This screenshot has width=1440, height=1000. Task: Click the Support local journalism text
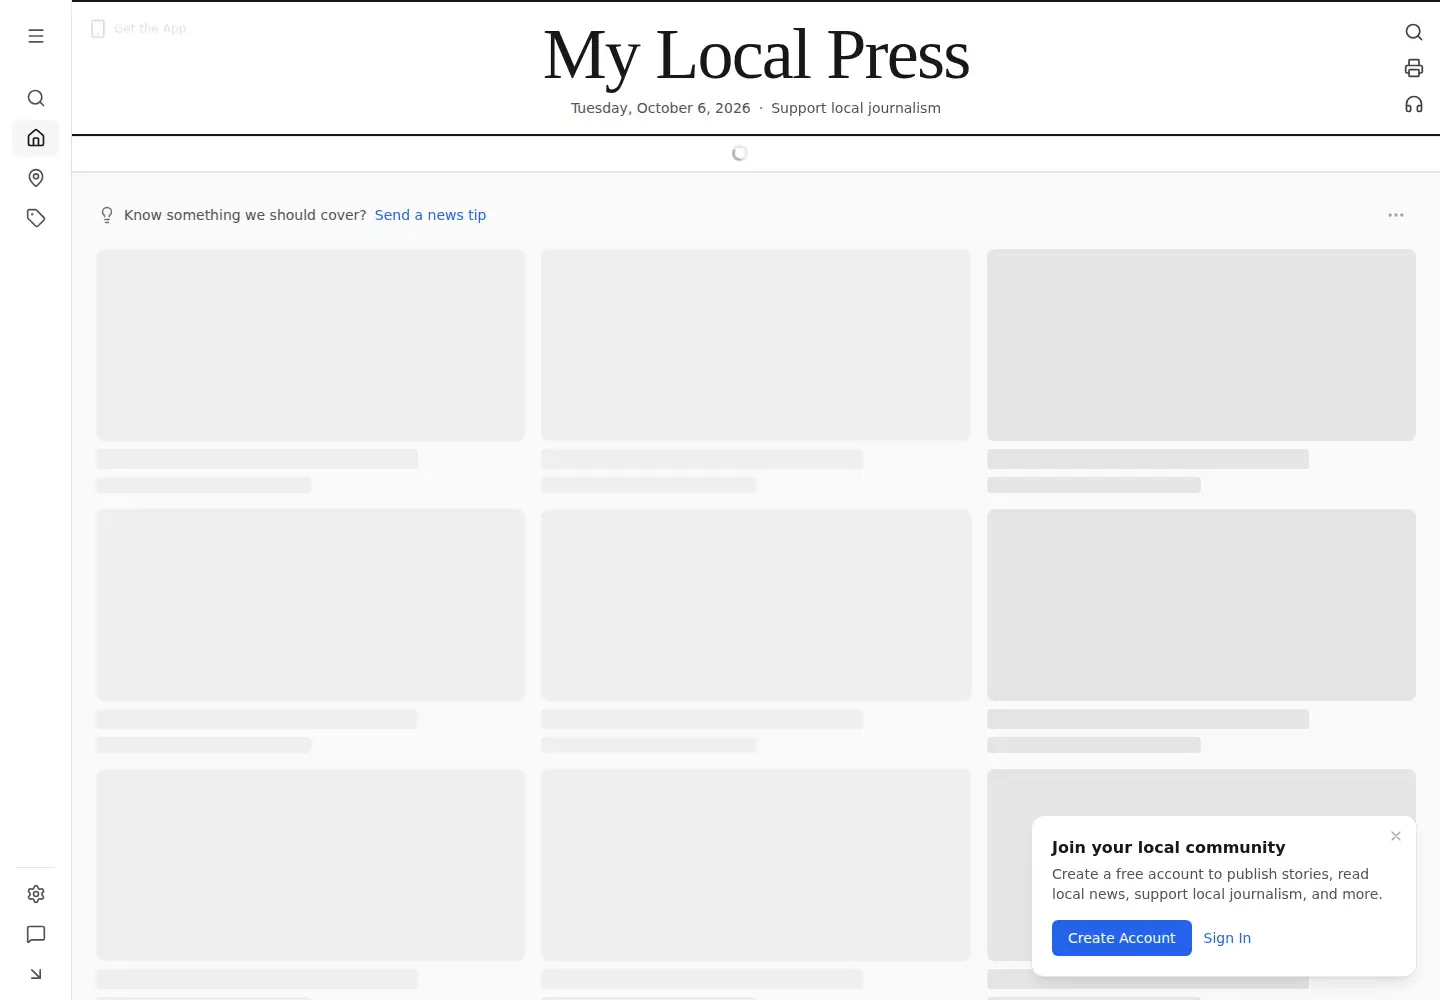[856, 108]
